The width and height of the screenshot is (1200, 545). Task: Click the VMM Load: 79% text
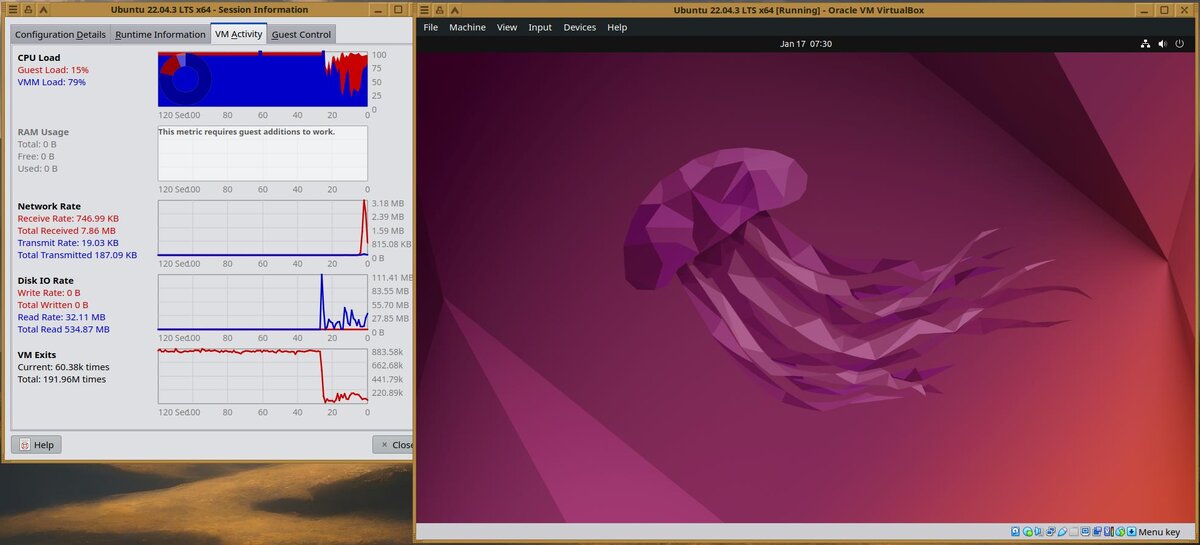(x=51, y=82)
